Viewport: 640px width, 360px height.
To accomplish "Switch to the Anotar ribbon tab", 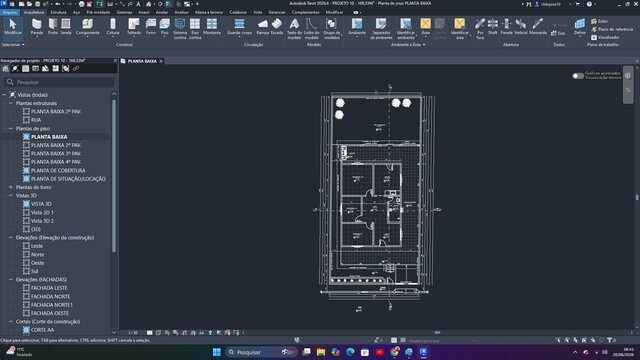I will coord(162,12).
